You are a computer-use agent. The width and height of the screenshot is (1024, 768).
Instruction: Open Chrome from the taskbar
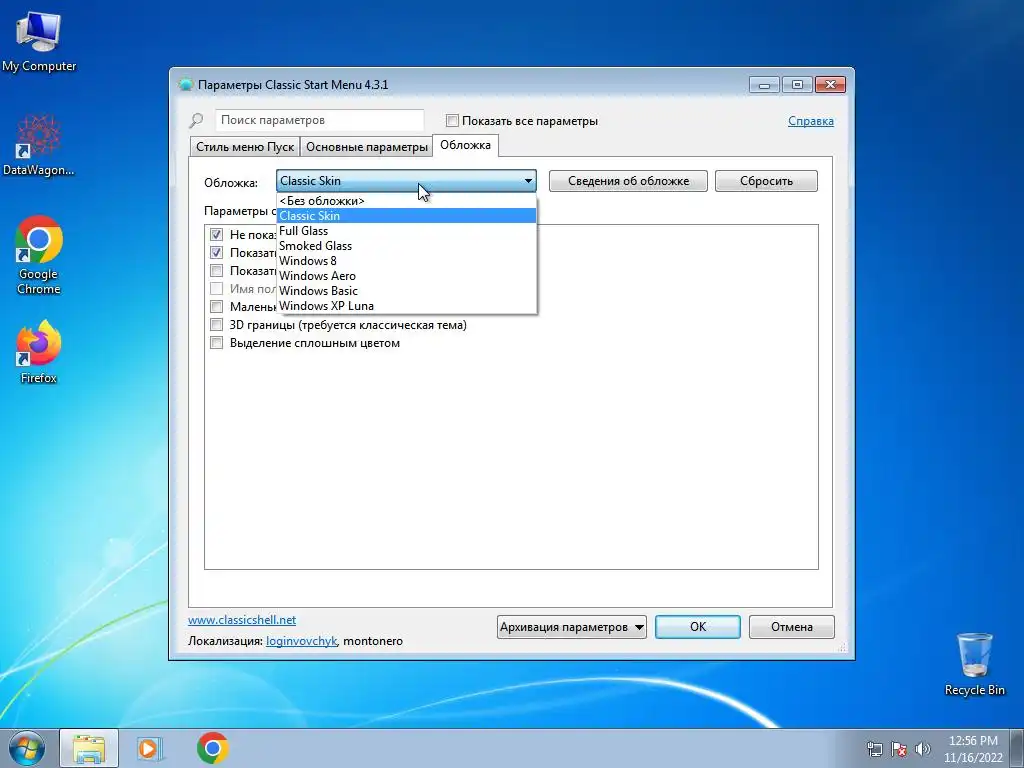(x=212, y=748)
